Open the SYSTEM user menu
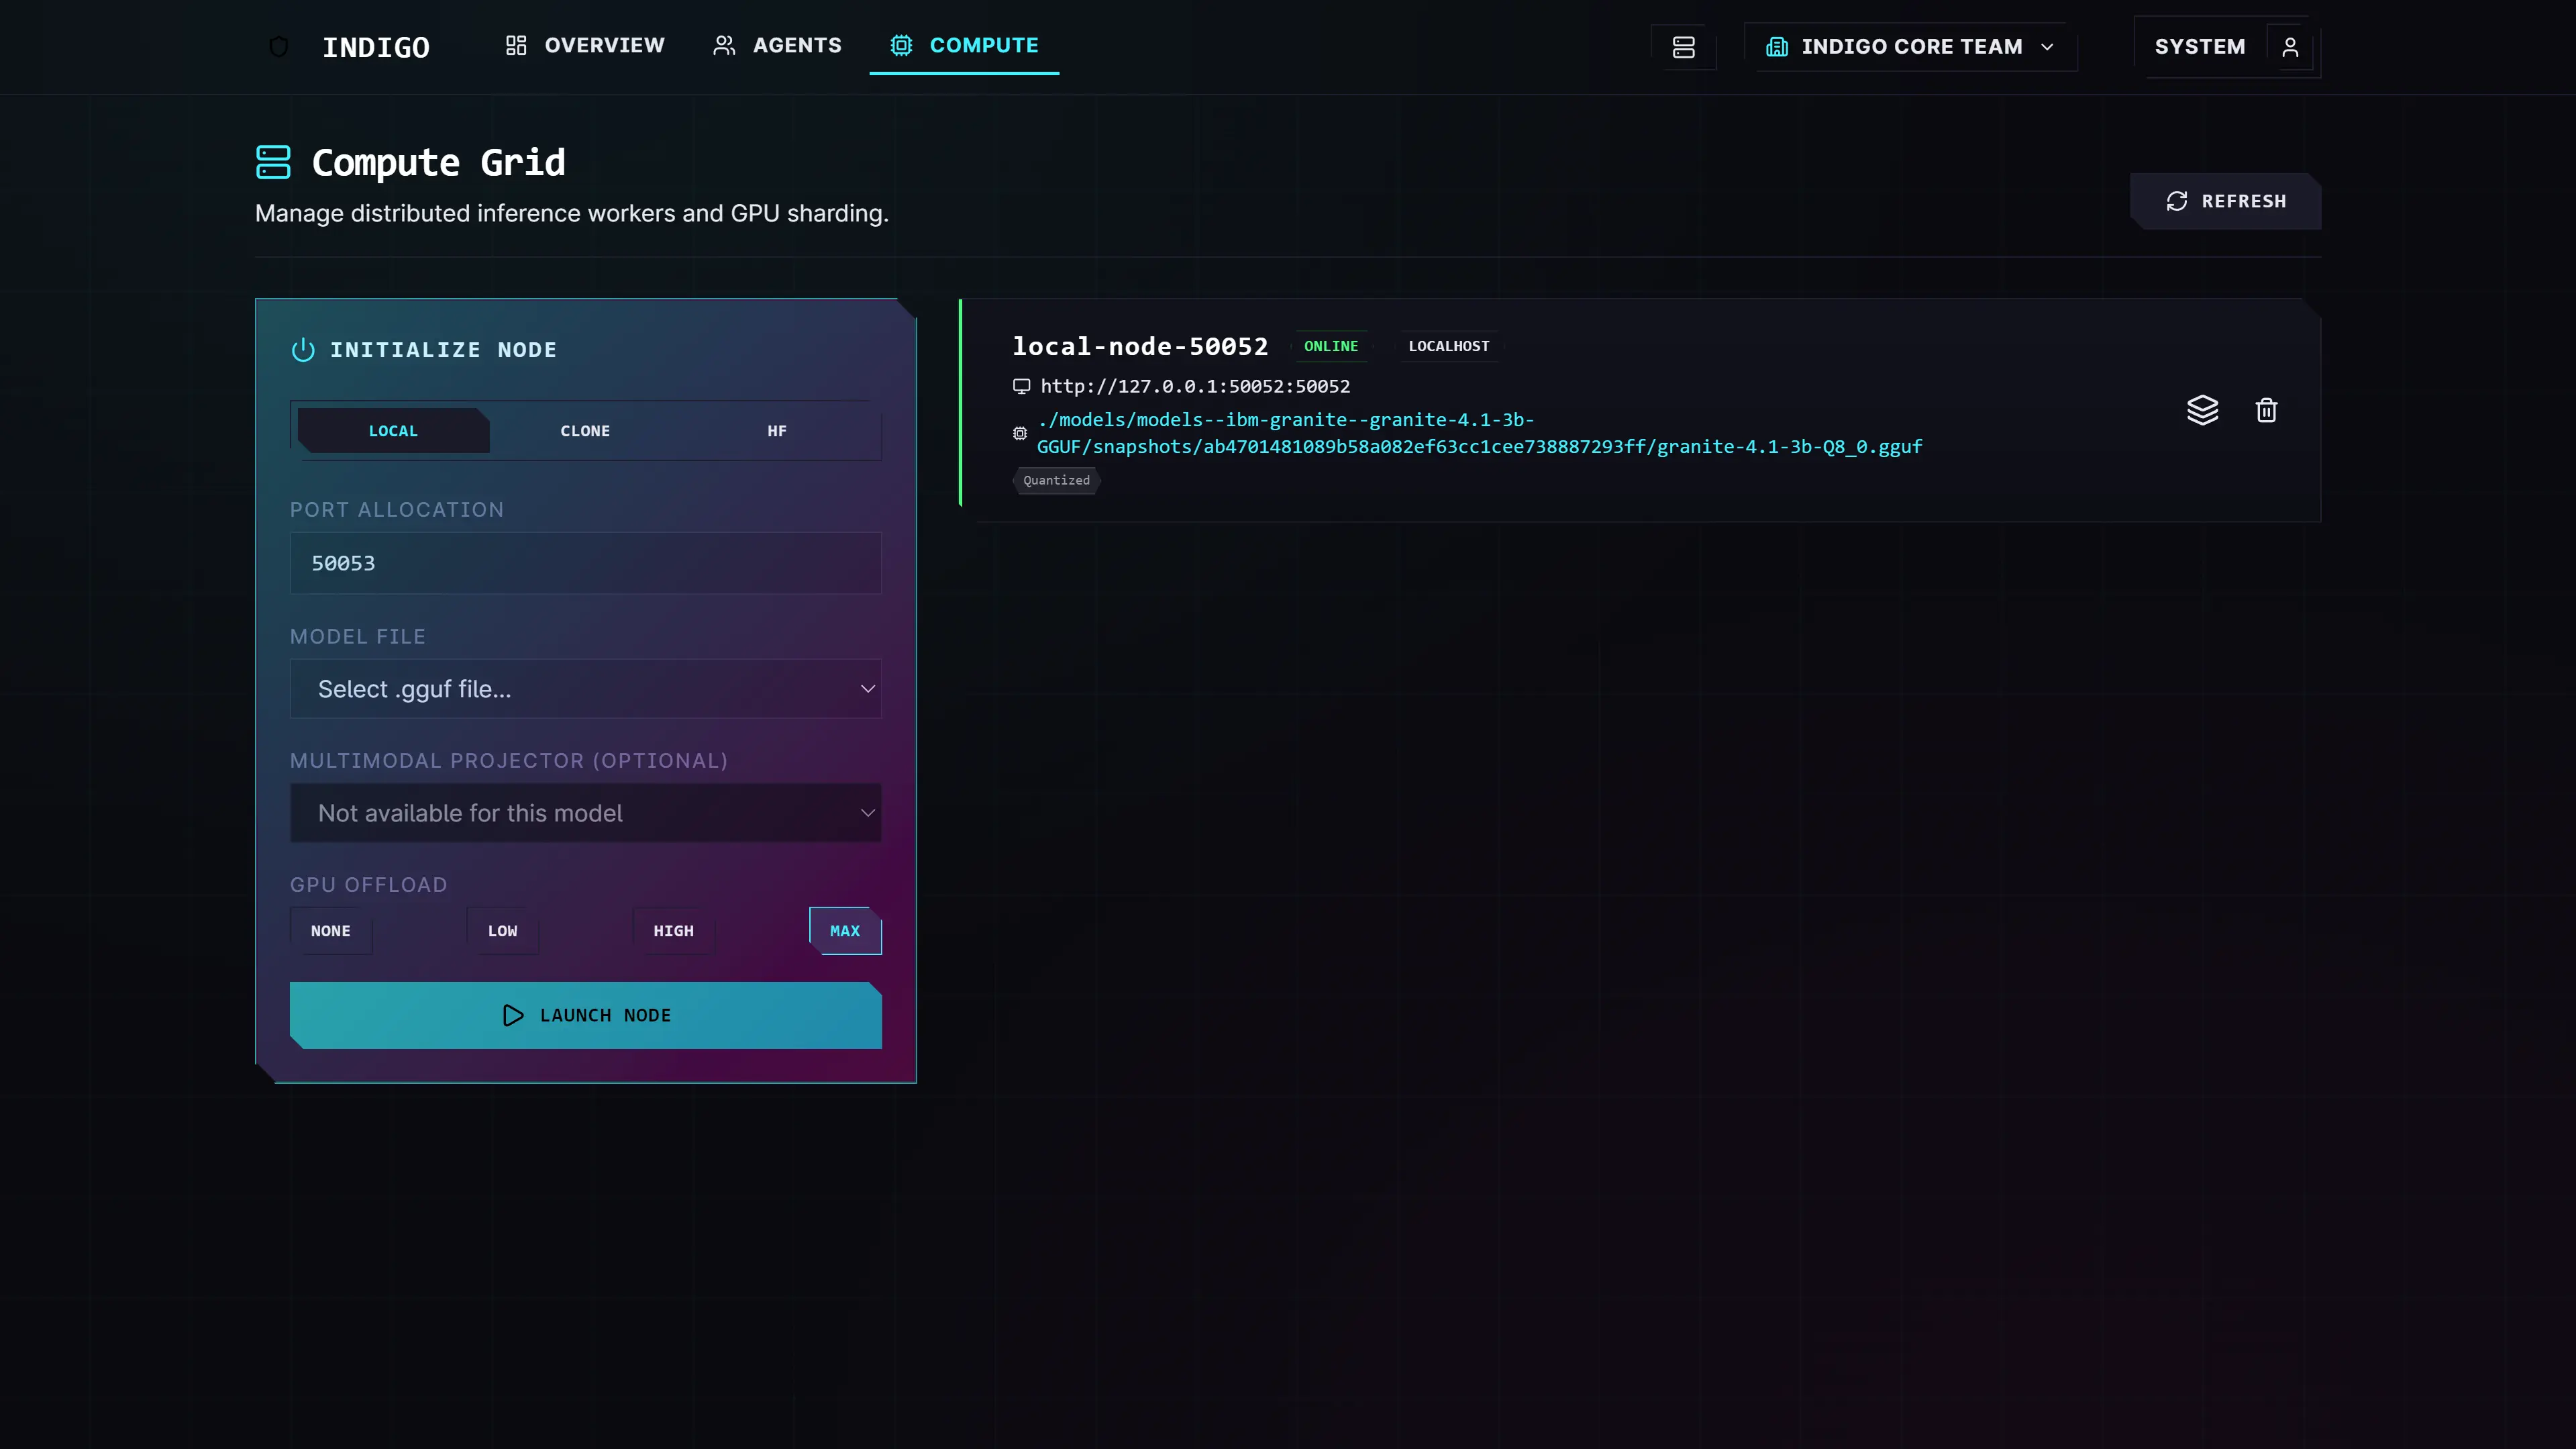Screen dimensions: 2576x1449 (2227, 47)
